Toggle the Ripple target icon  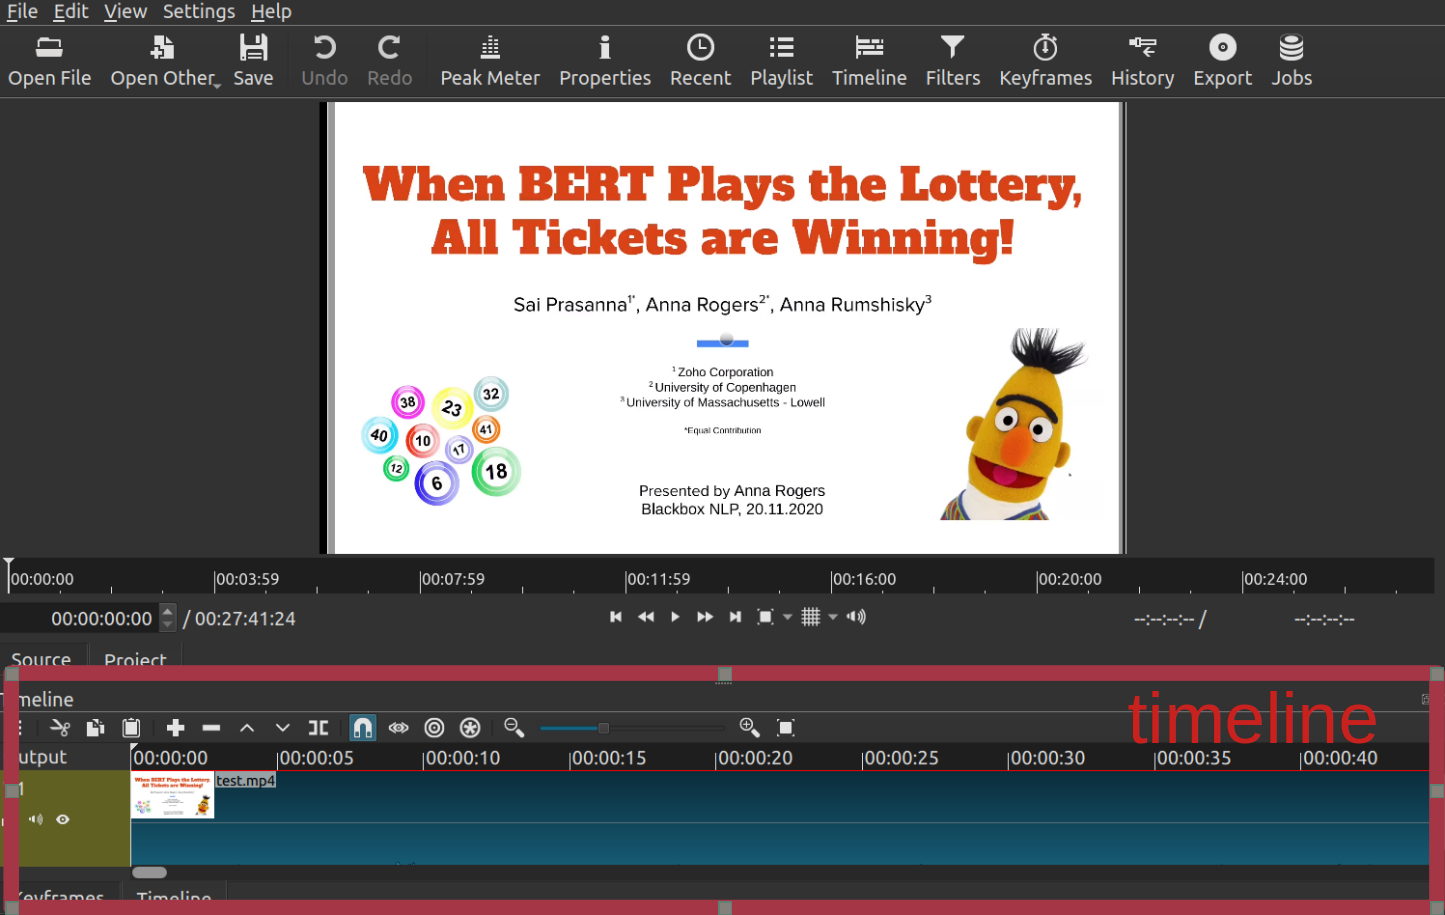pyautogui.click(x=434, y=728)
